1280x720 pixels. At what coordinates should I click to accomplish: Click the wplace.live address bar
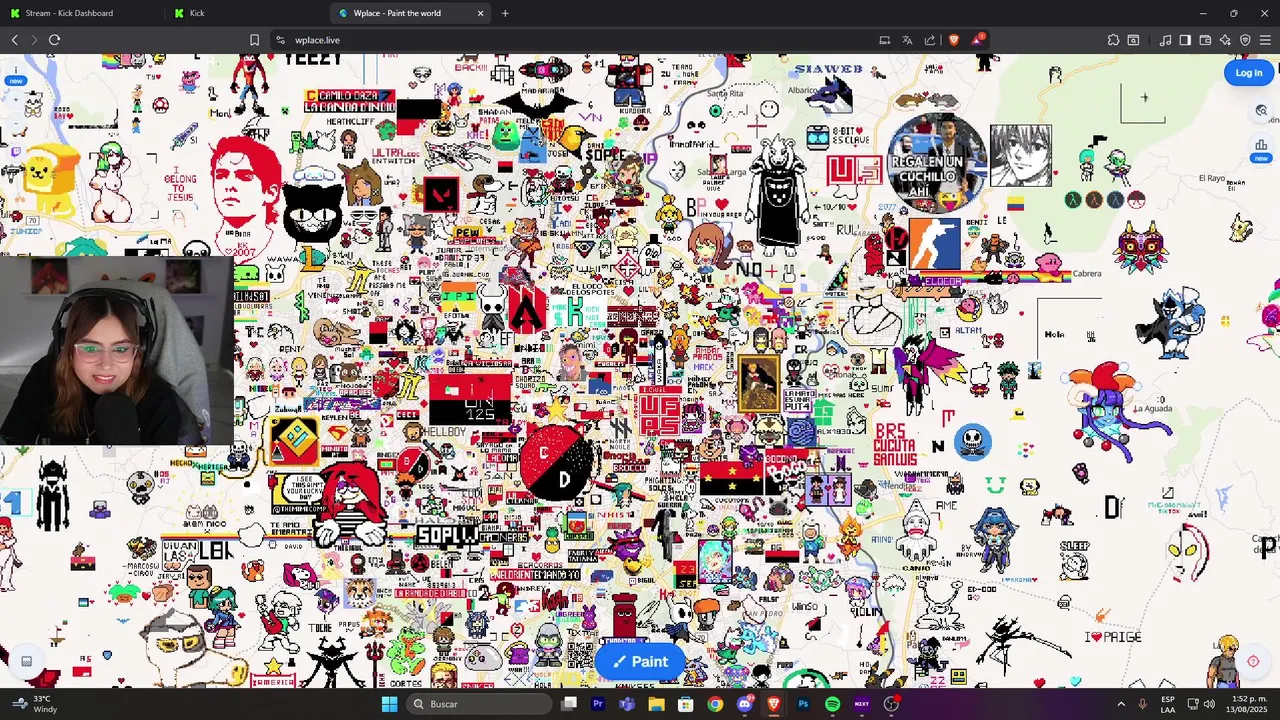[x=580, y=40]
